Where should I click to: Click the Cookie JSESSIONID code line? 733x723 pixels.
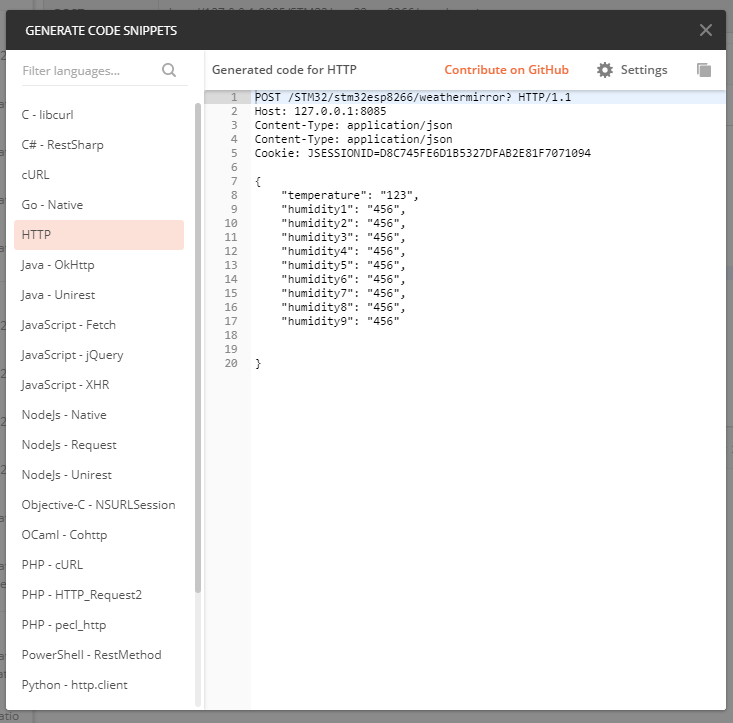pyautogui.click(x=423, y=153)
